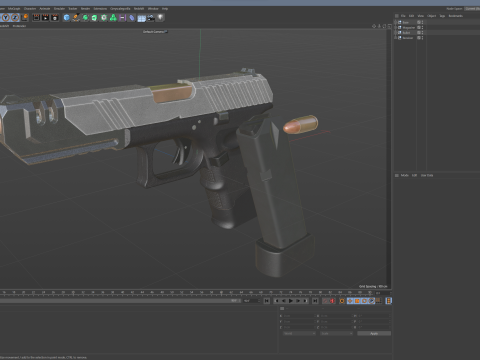Toggle the coordinate system cube icon

tap(25, 17)
